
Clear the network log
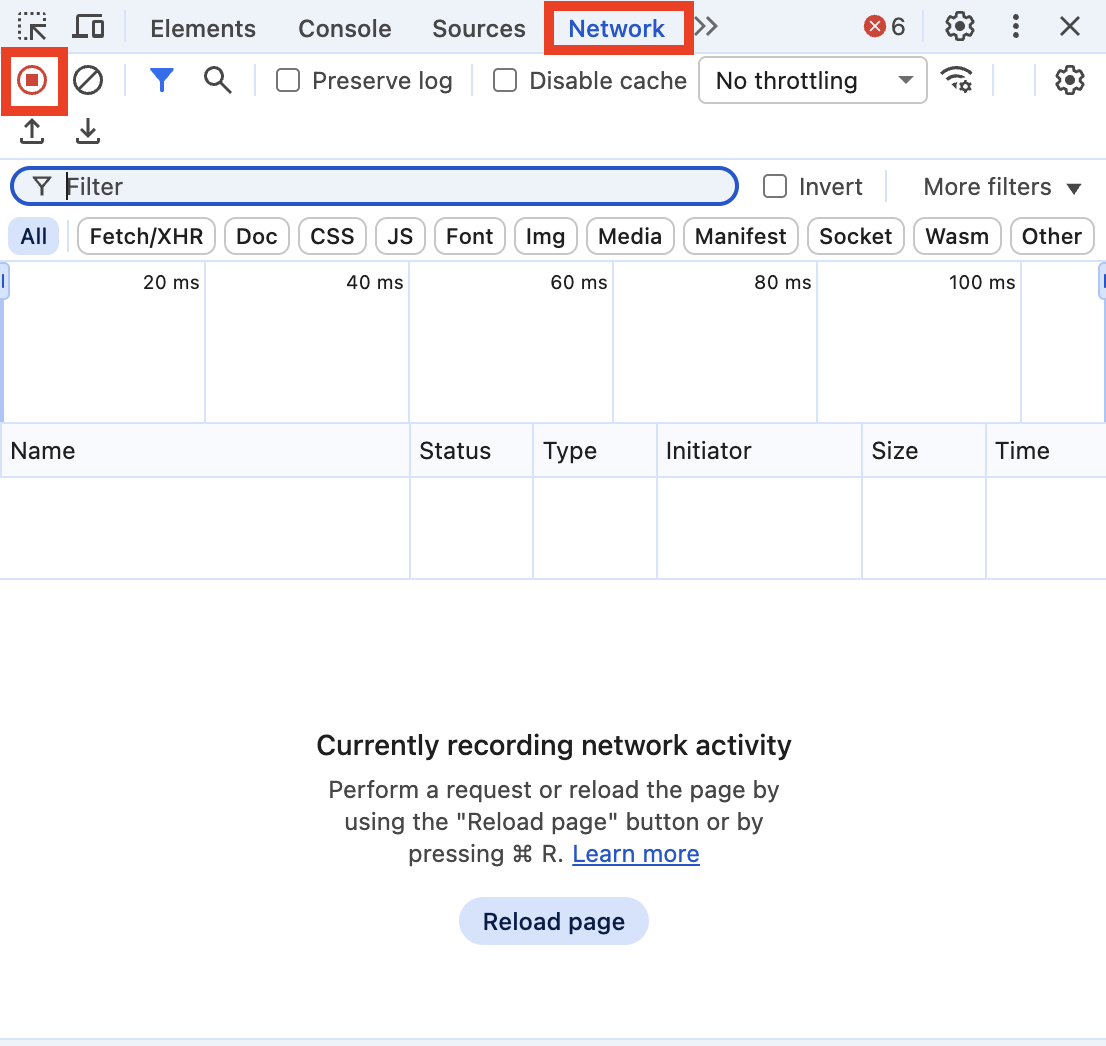click(88, 80)
